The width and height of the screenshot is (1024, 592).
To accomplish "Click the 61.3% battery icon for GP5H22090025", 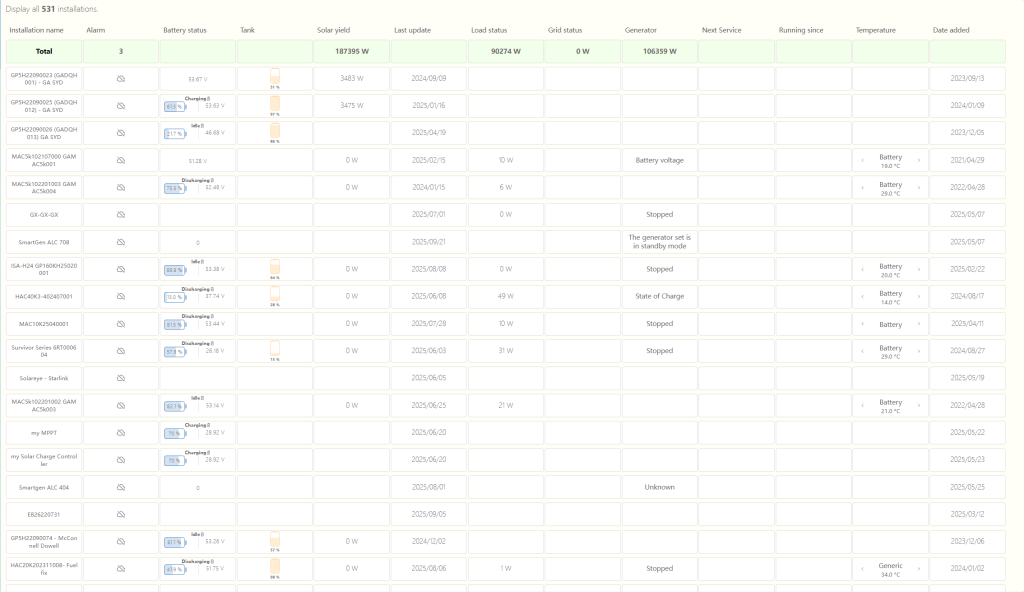I will [x=174, y=106].
